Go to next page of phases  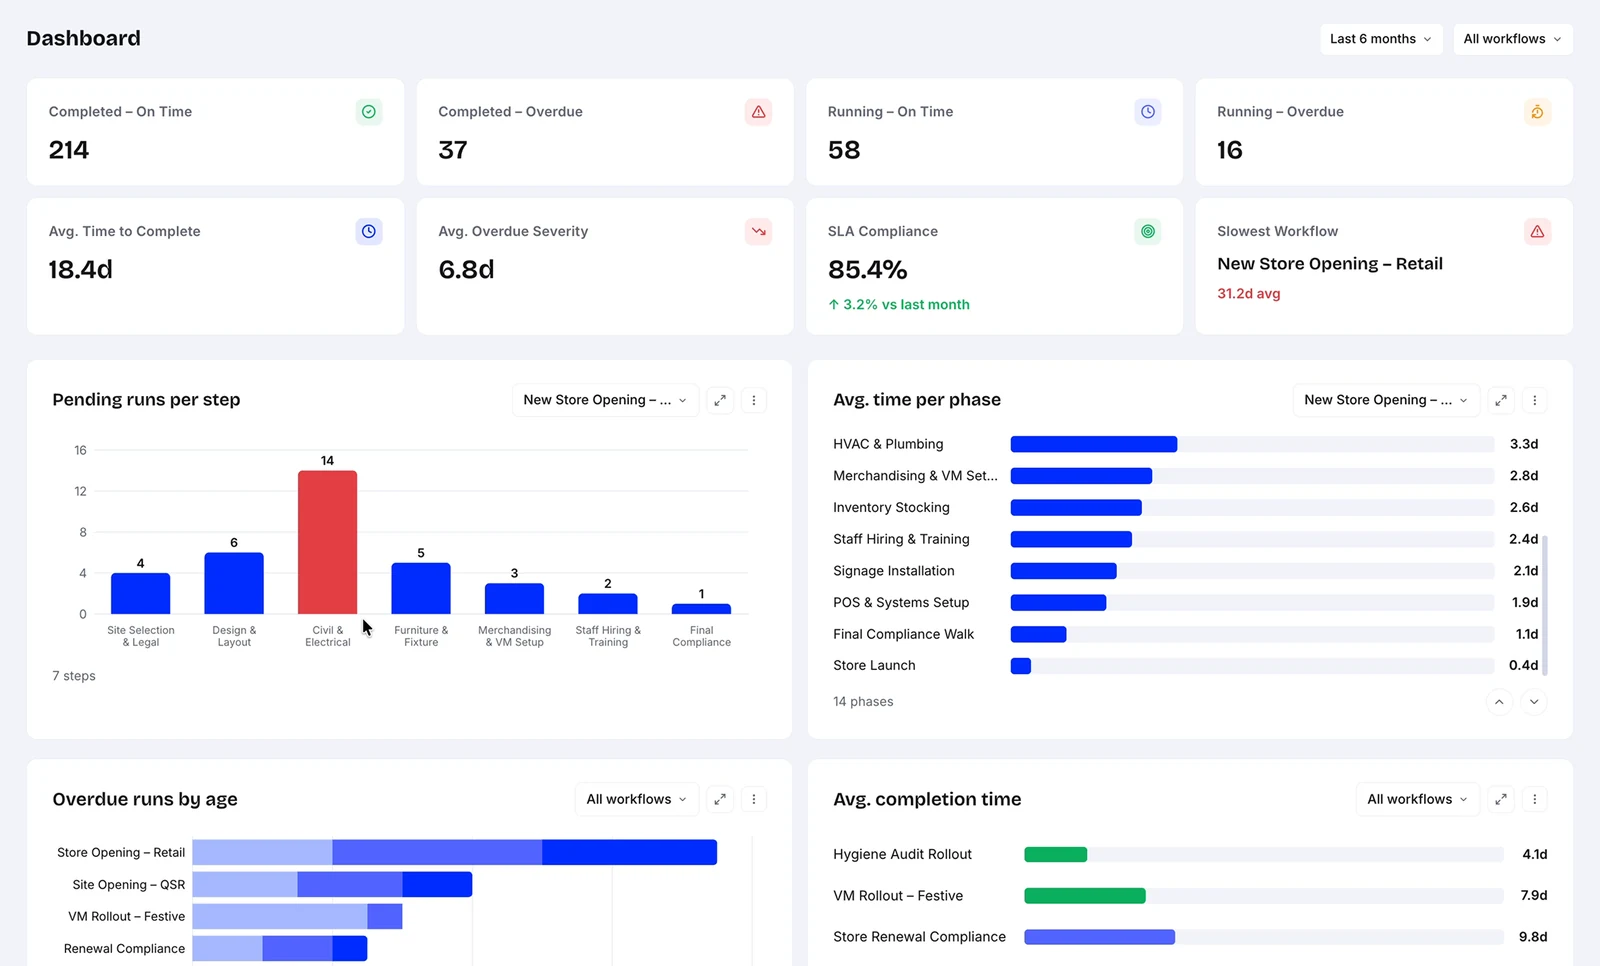[1534, 702]
